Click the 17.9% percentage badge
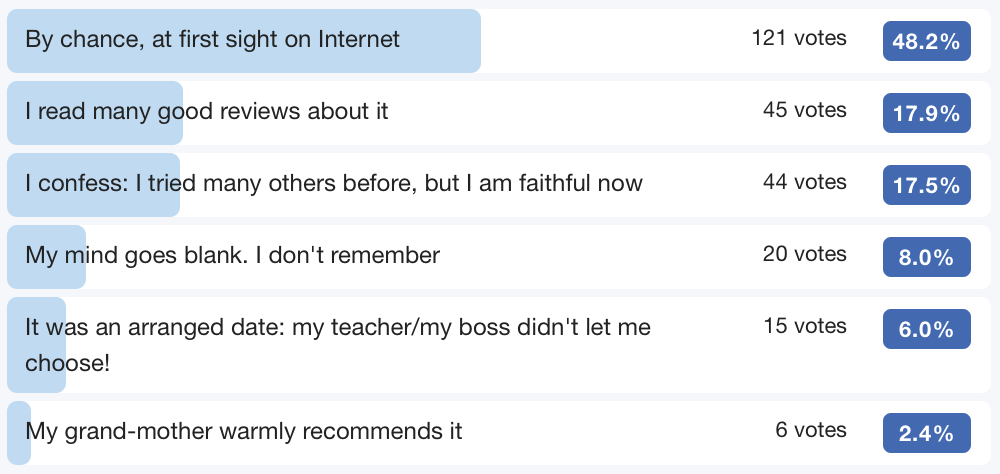 pos(926,113)
